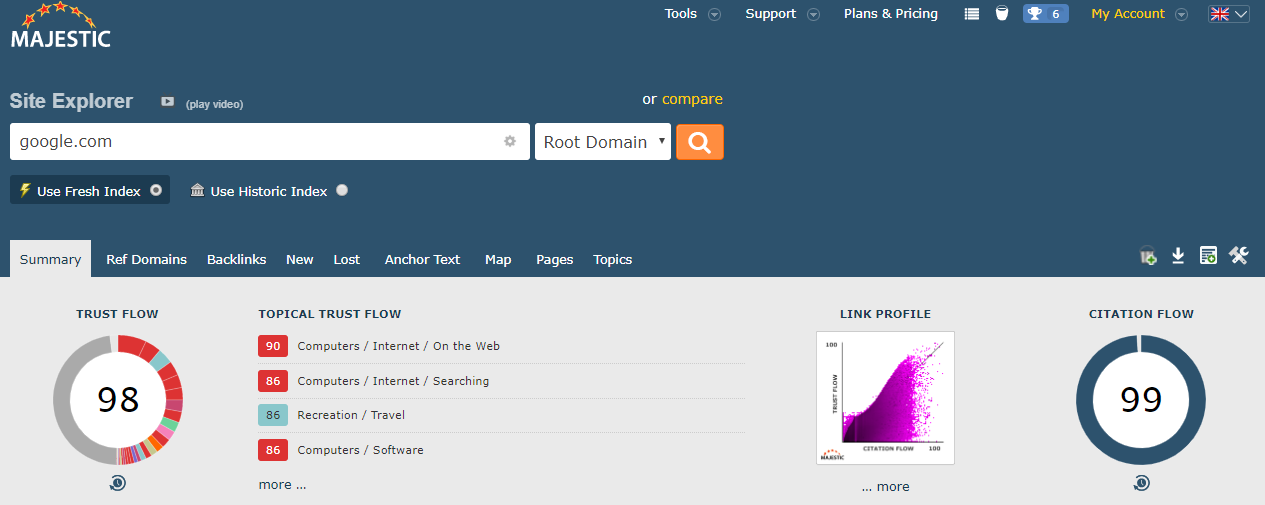Open the hammer and wrench tools icon

tap(1239, 257)
